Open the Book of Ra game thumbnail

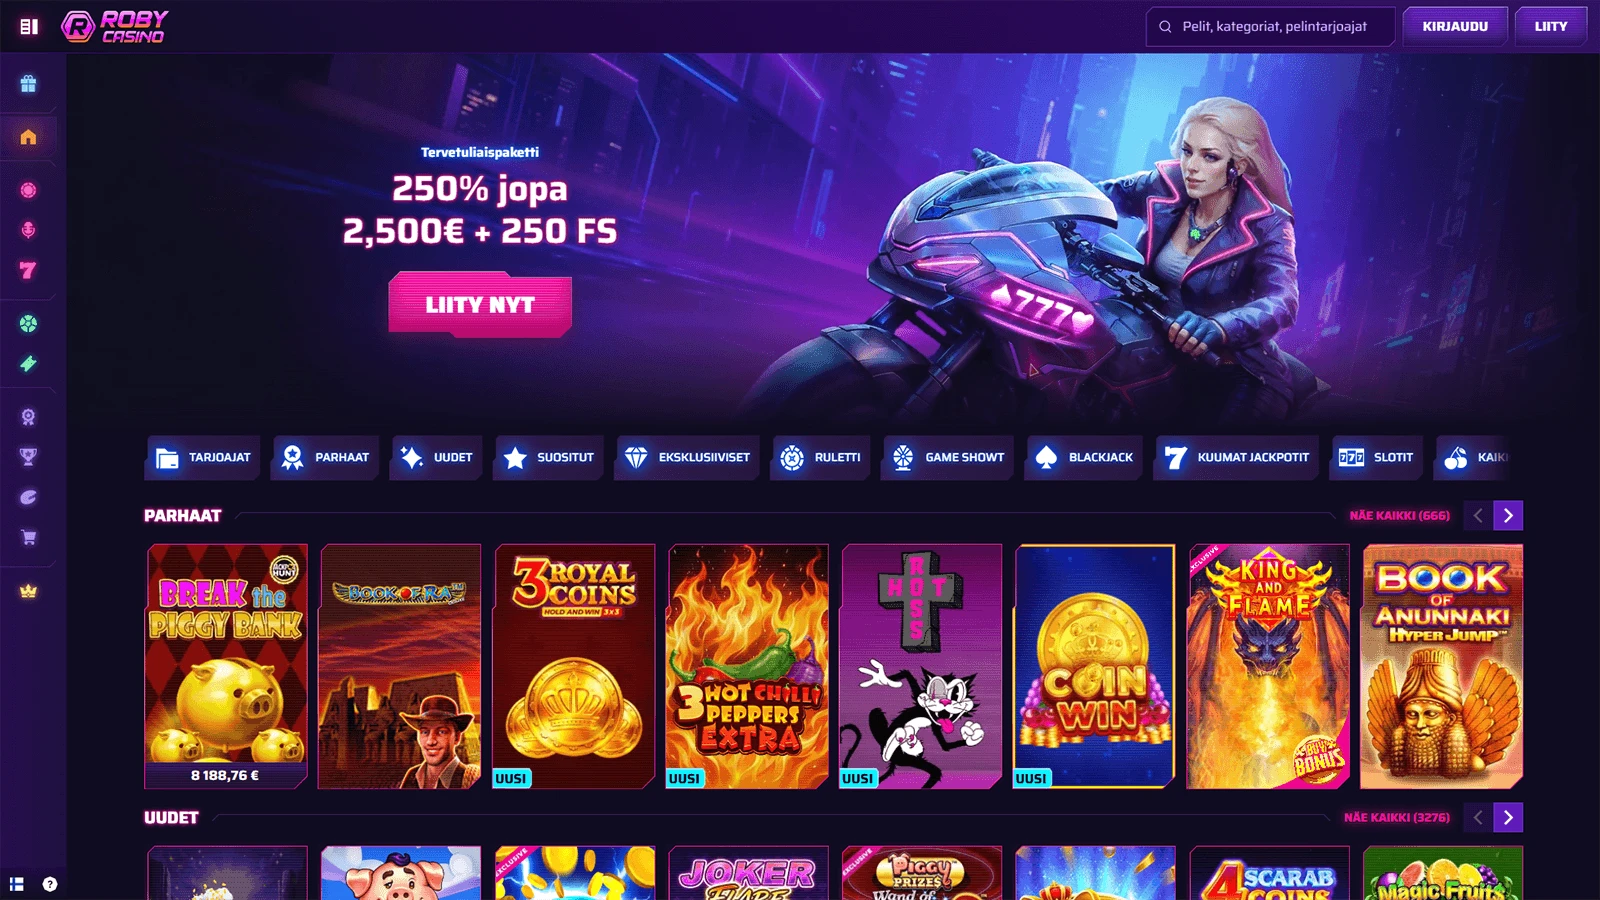(400, 666)
